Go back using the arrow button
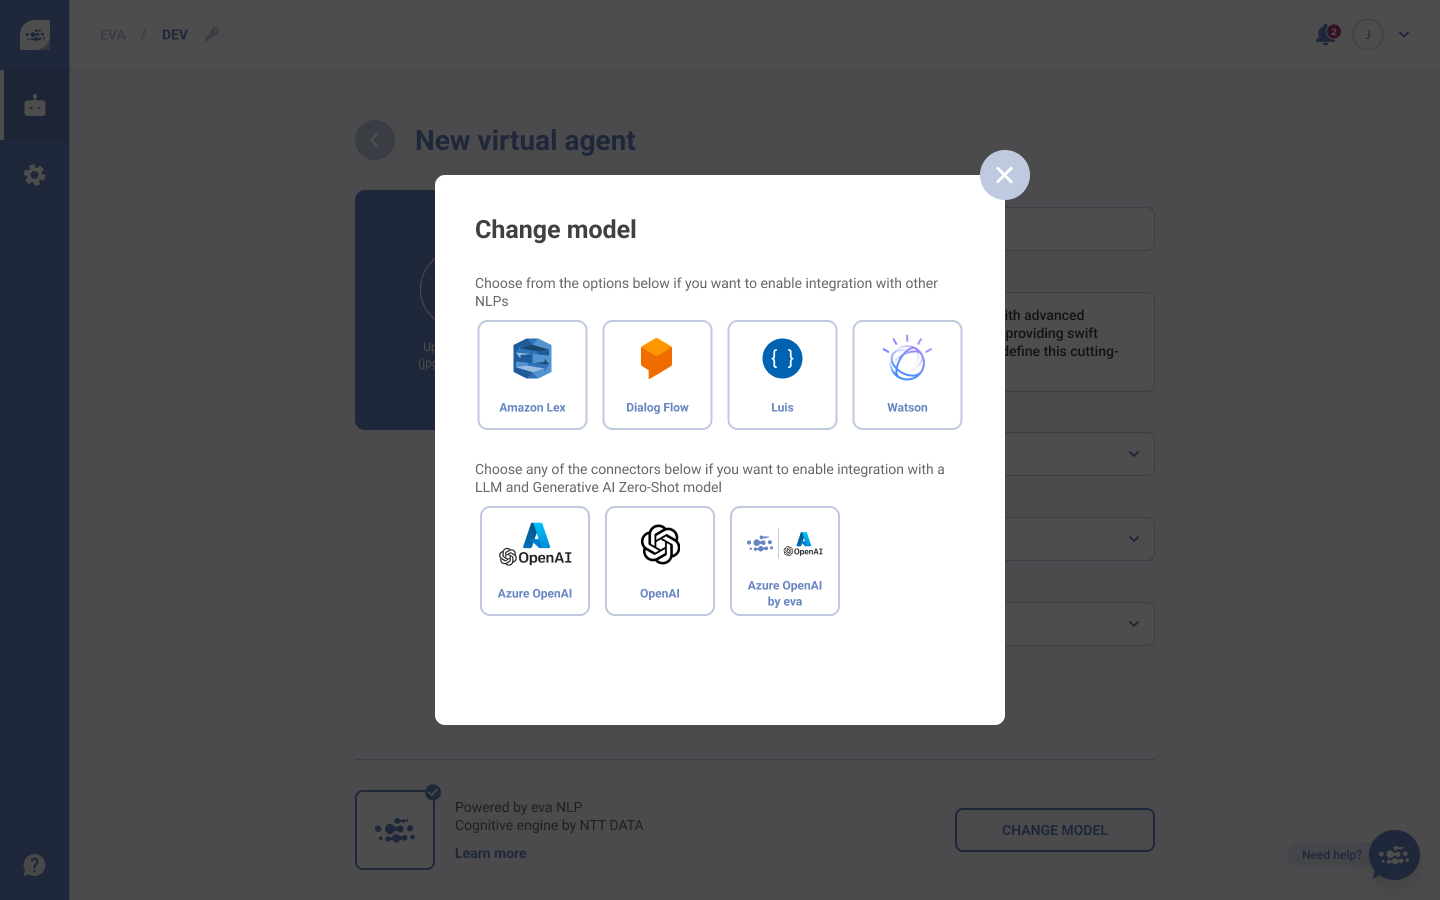The width and height of the screenshot is (1440, 900). click(375, 140)
